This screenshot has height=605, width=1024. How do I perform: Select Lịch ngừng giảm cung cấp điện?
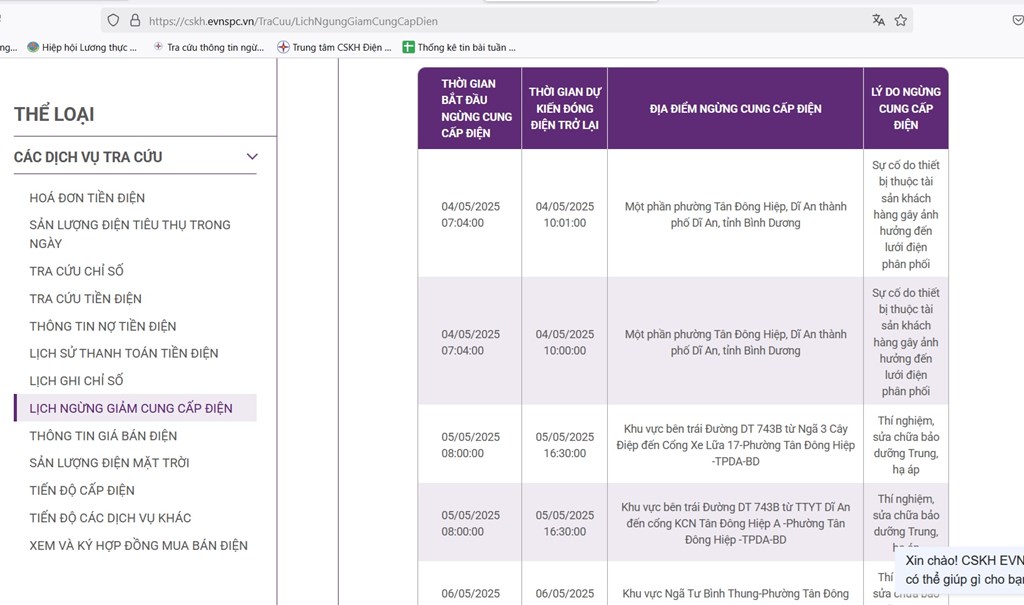click(130, 408)
